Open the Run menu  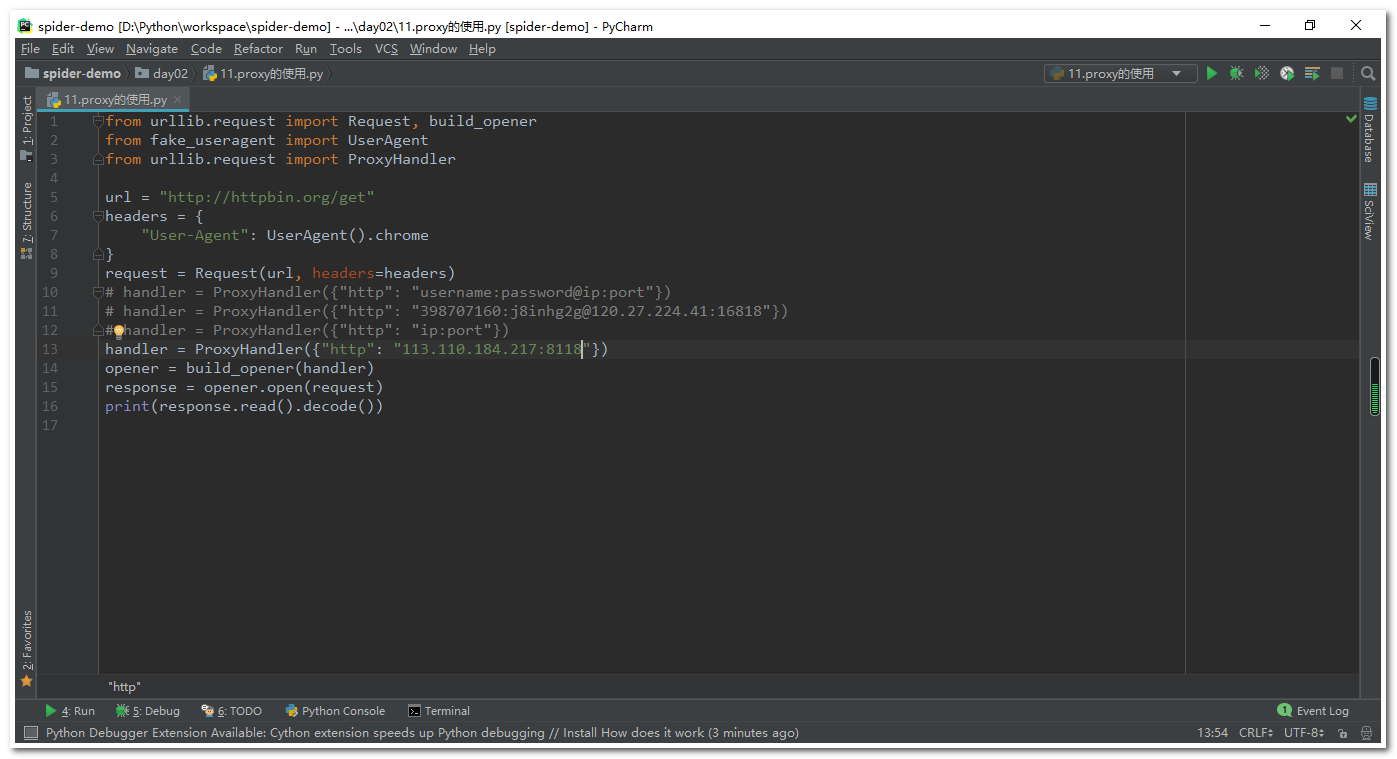tap(306, 49)
